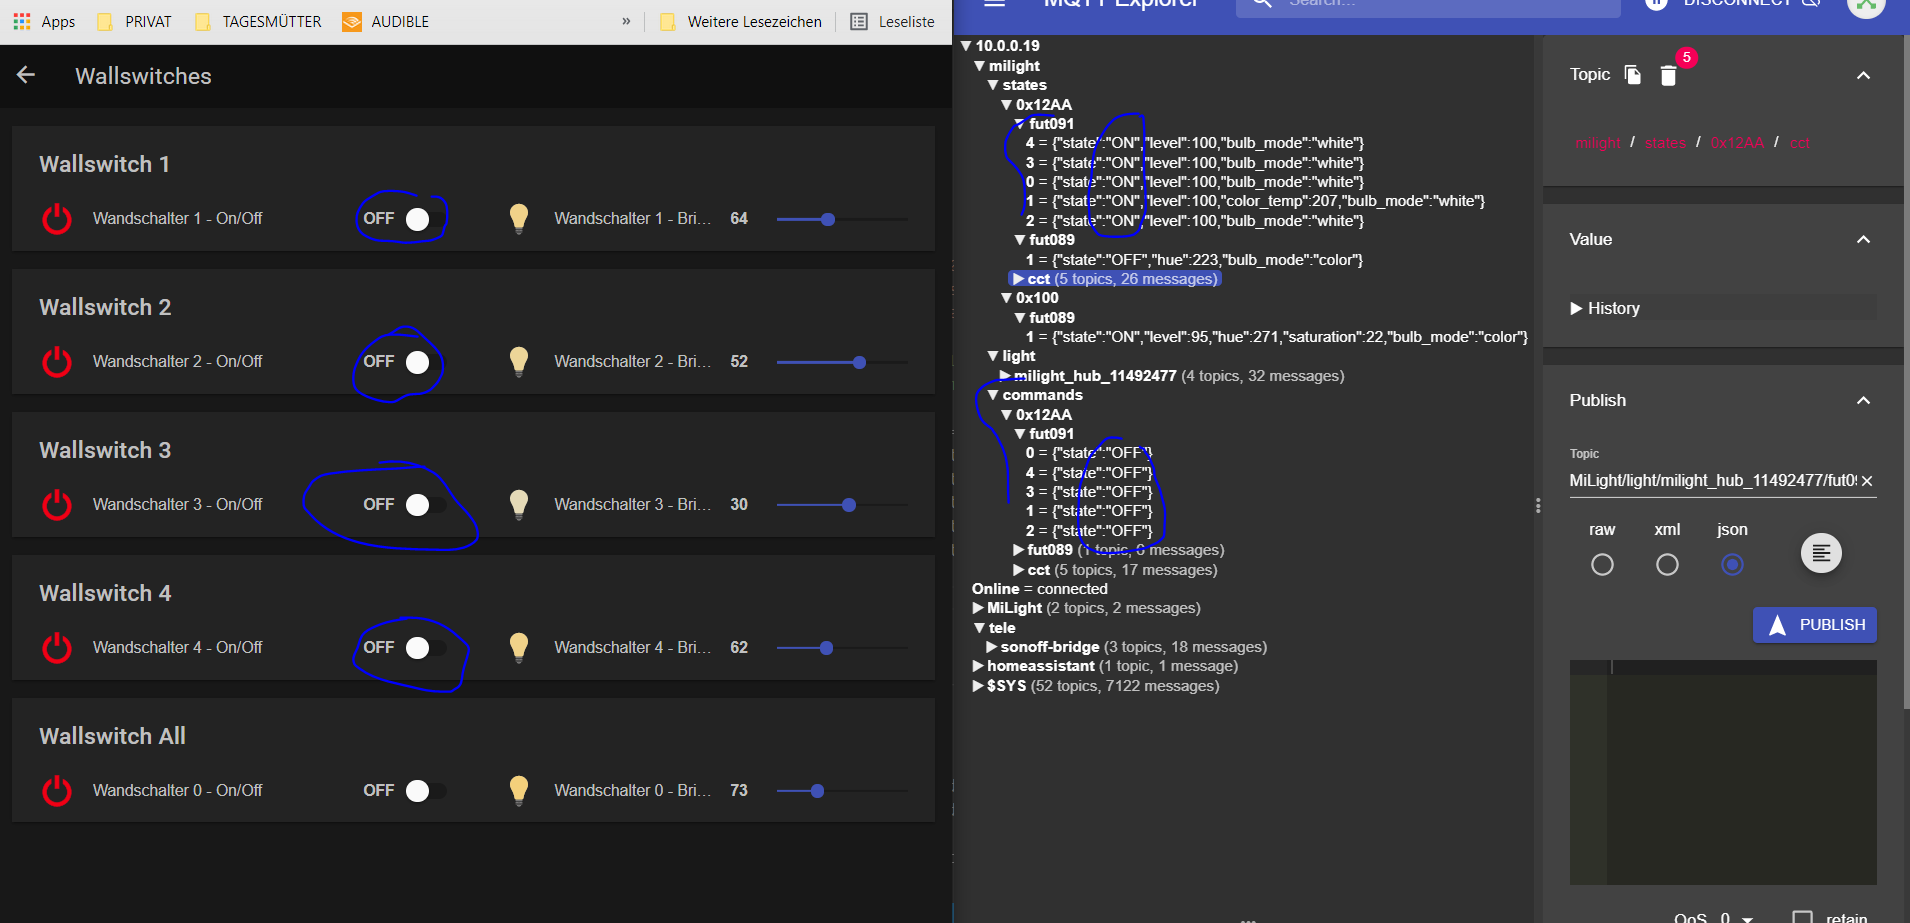Collapse the Publish panel with its chevron
The width and height of the screenshot is (1910, 923).
1863,401
